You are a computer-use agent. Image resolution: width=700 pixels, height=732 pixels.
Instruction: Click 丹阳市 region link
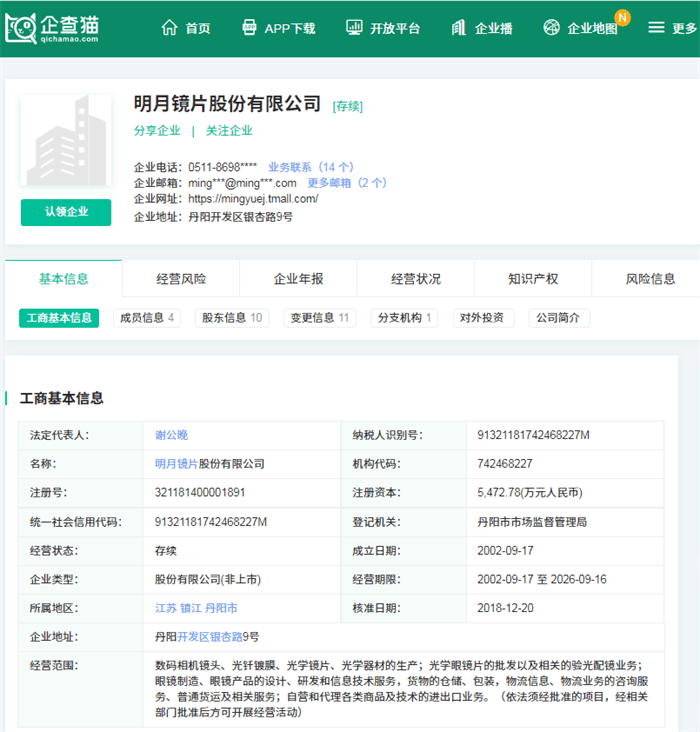tap(221, 608)
